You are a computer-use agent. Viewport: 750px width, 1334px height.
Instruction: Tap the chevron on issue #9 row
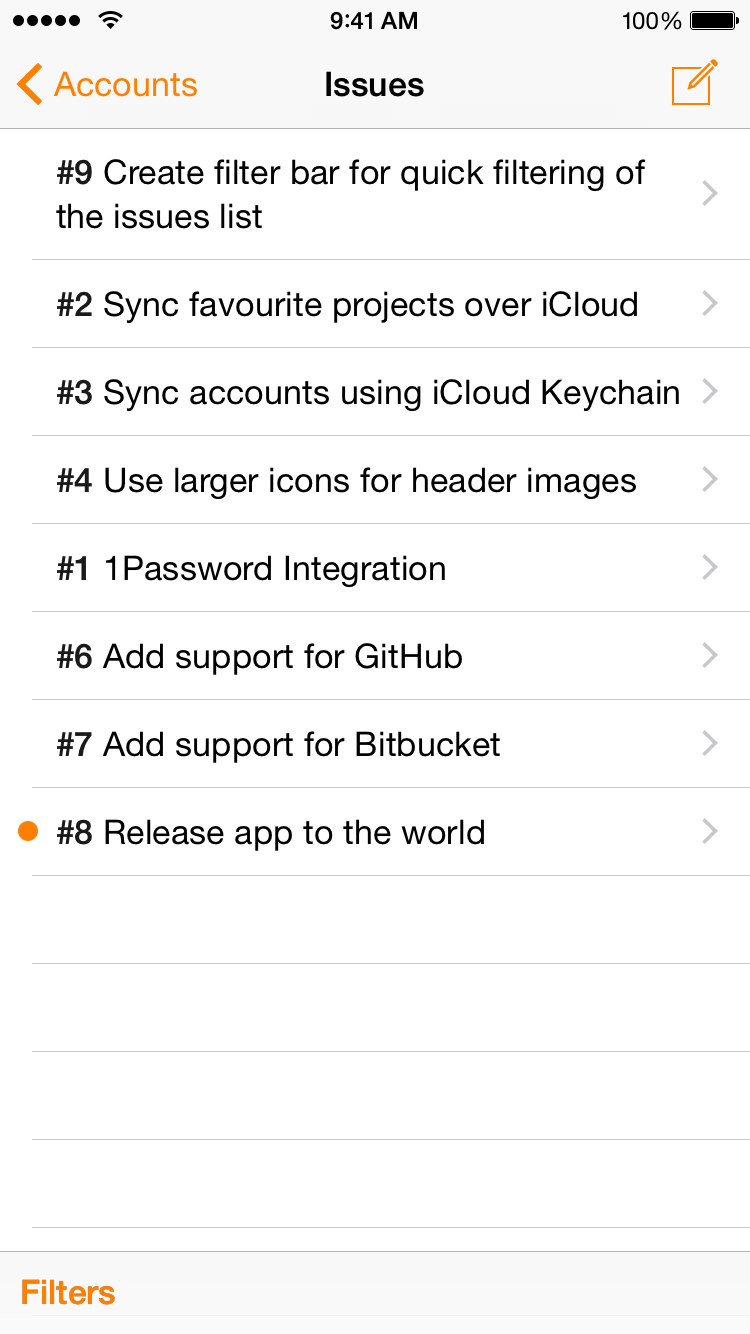710,193
